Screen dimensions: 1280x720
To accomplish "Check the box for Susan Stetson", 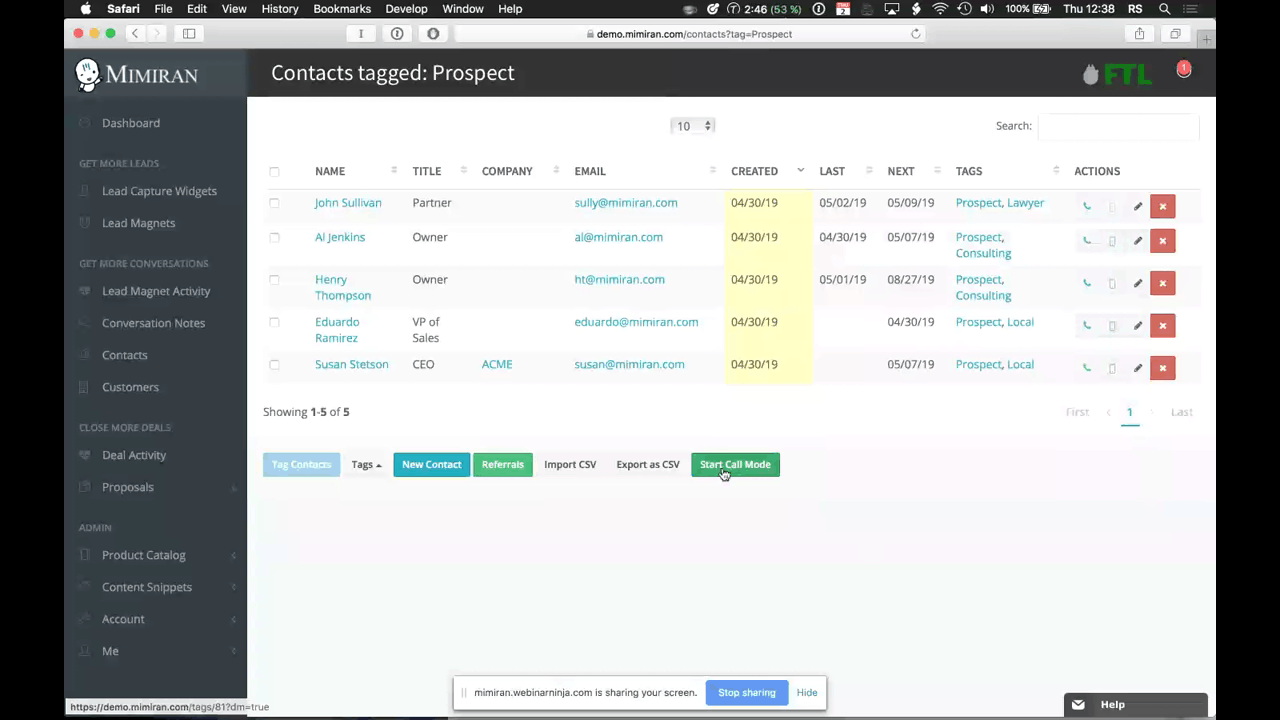I will click(x=274, y=365).
